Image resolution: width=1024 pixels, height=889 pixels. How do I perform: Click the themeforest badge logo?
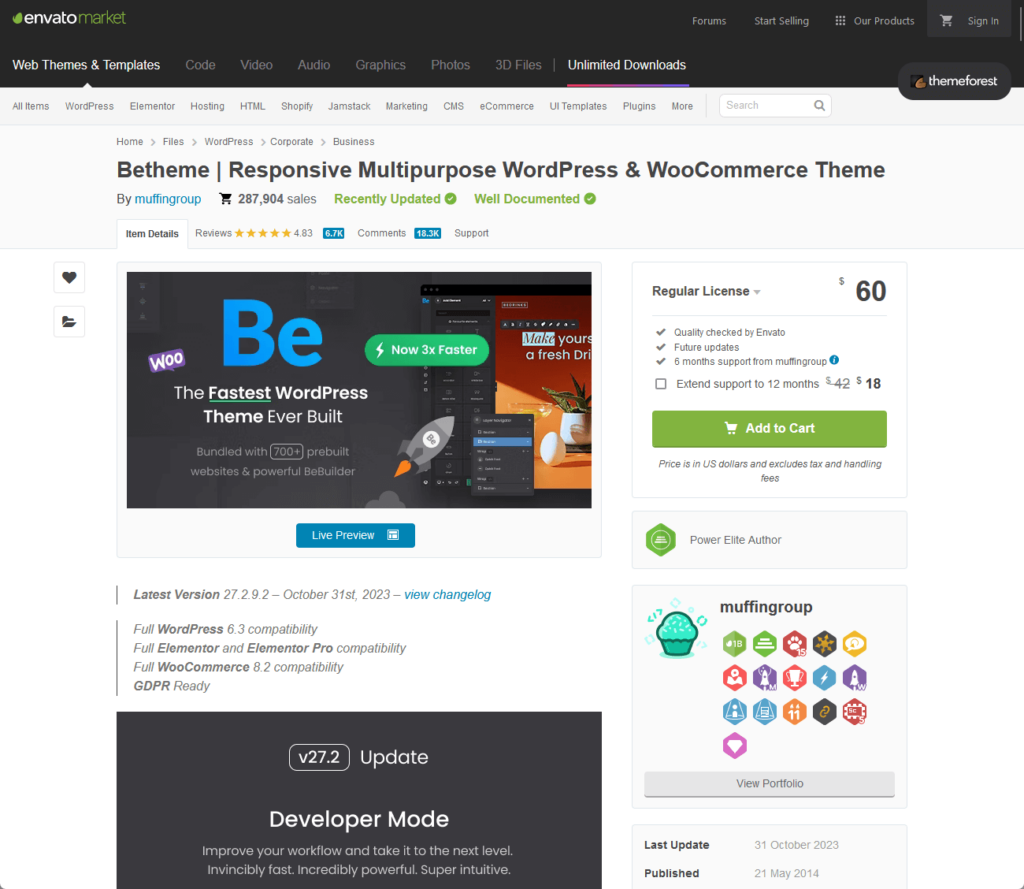[954, 81]
